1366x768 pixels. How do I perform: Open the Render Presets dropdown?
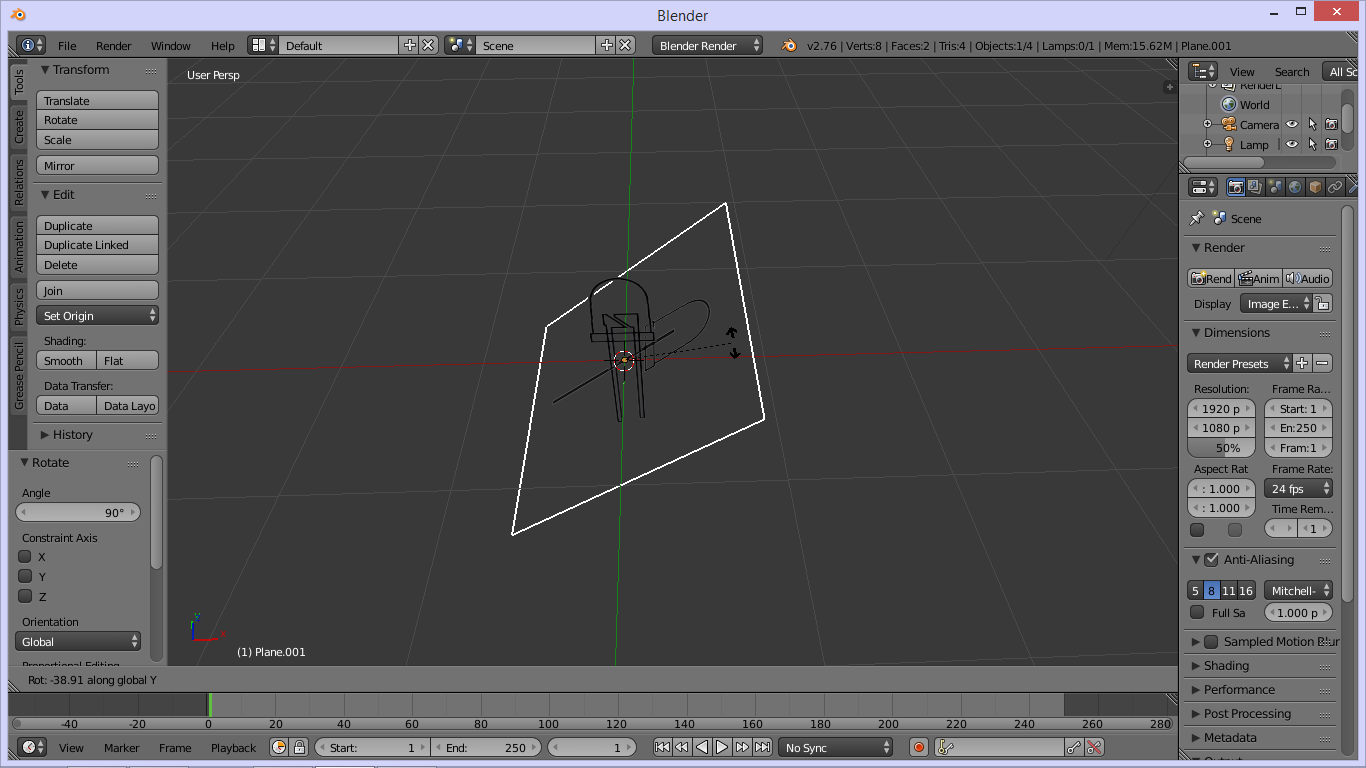coord(1240,363)
